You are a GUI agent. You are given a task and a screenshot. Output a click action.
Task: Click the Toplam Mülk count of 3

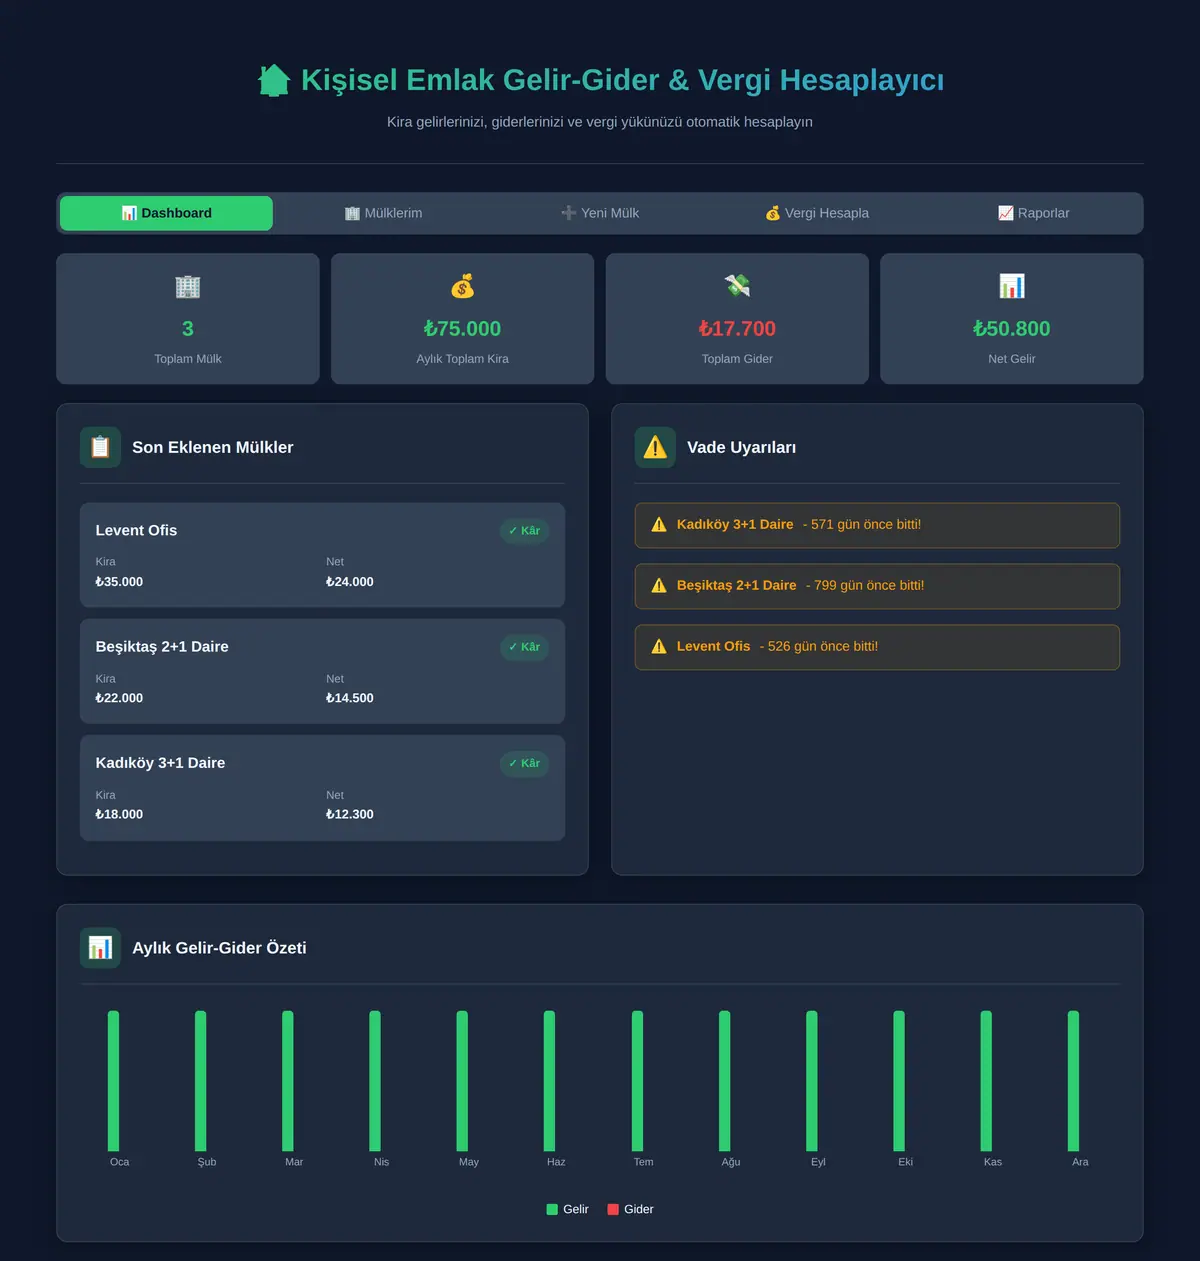click(188, 328)
